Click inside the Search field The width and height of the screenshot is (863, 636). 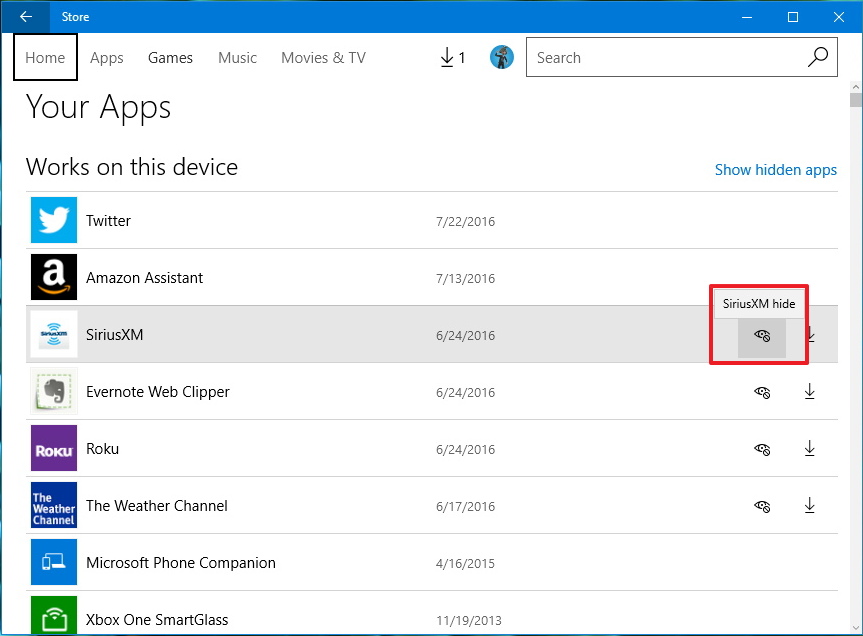[650, 57]
